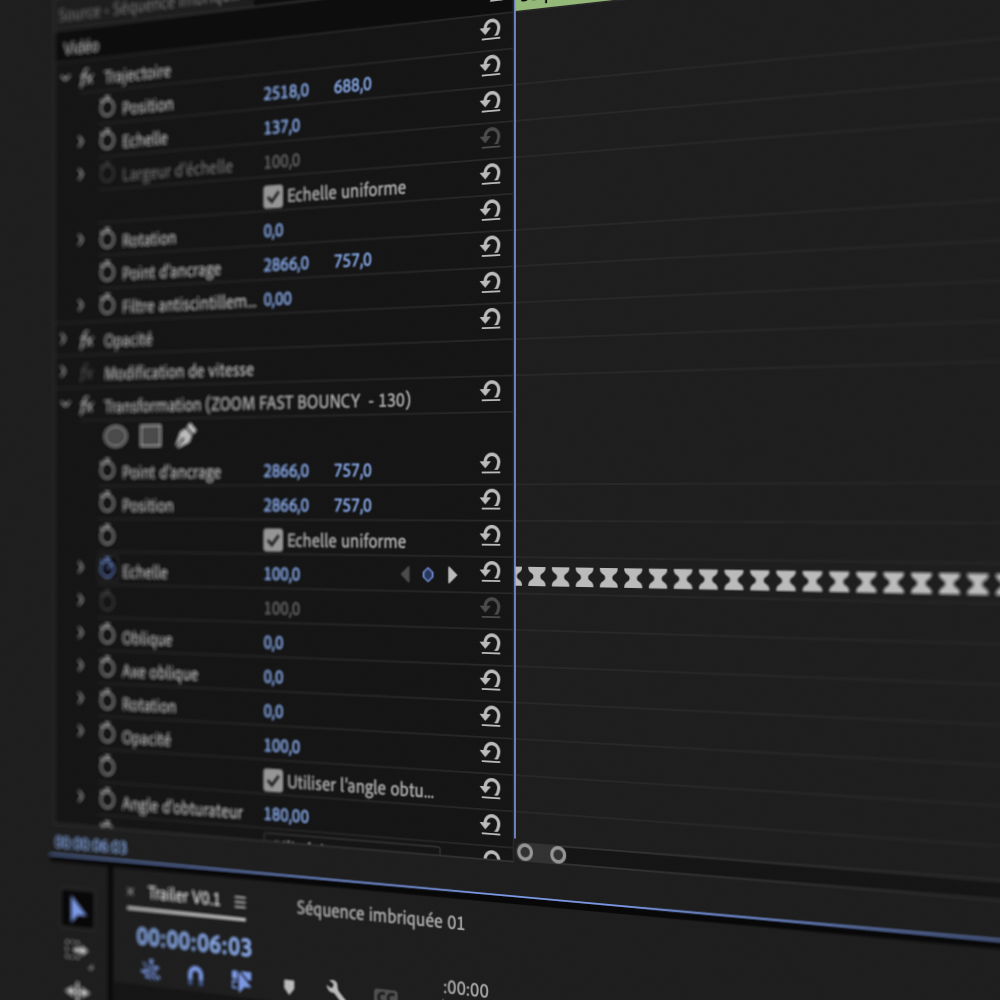
Task: Go to next keyframe on Echelle
Action: tap(452, 575)
